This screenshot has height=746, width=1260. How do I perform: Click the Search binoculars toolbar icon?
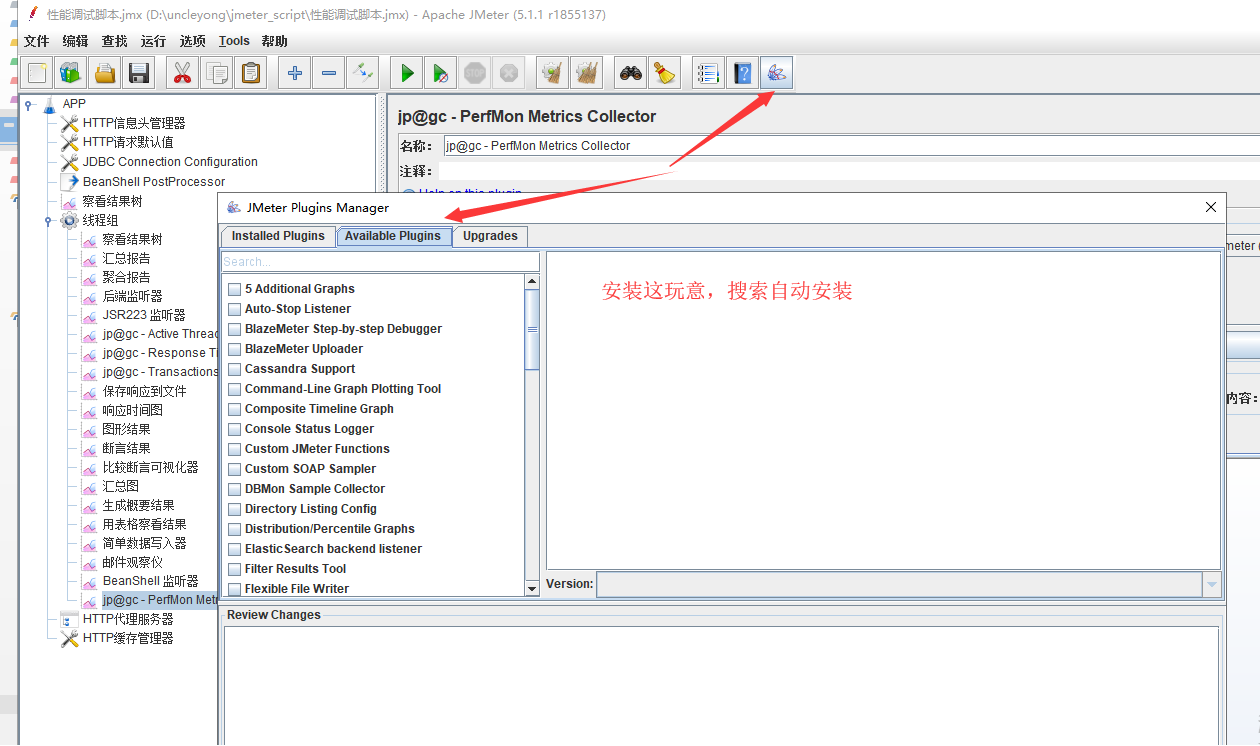[x=629, y=72]
